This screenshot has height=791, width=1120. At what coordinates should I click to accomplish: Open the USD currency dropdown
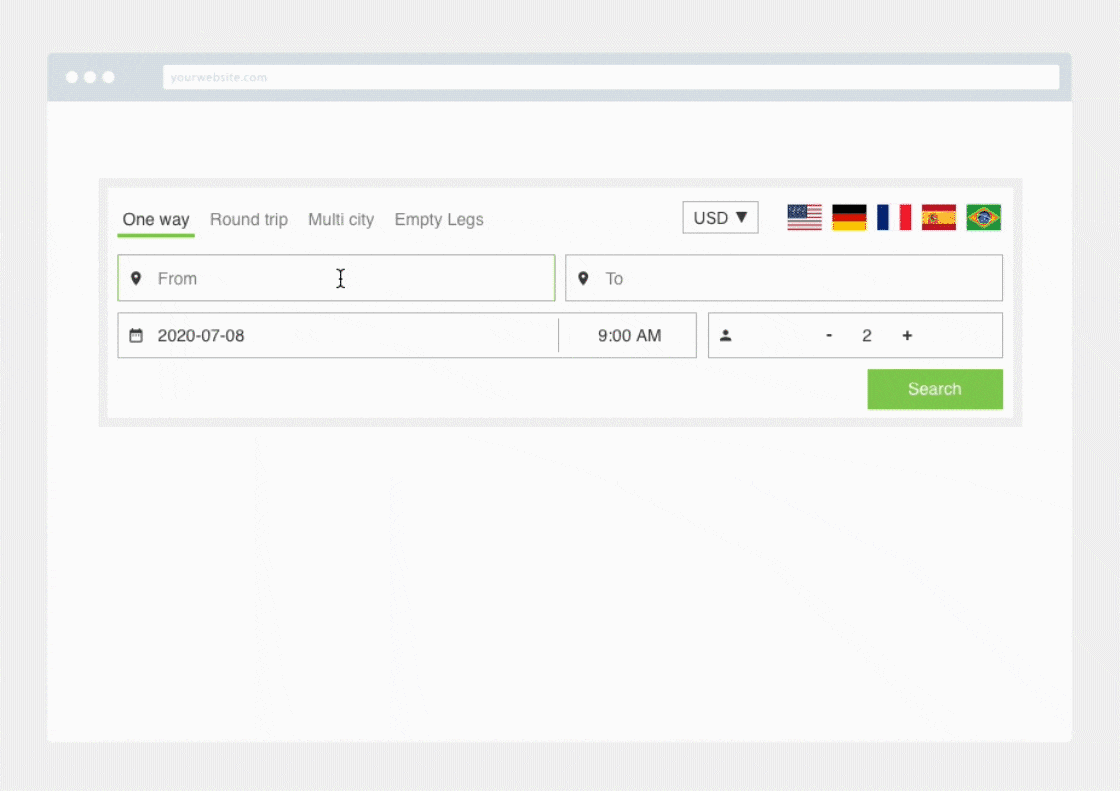[x=720, y=218]
